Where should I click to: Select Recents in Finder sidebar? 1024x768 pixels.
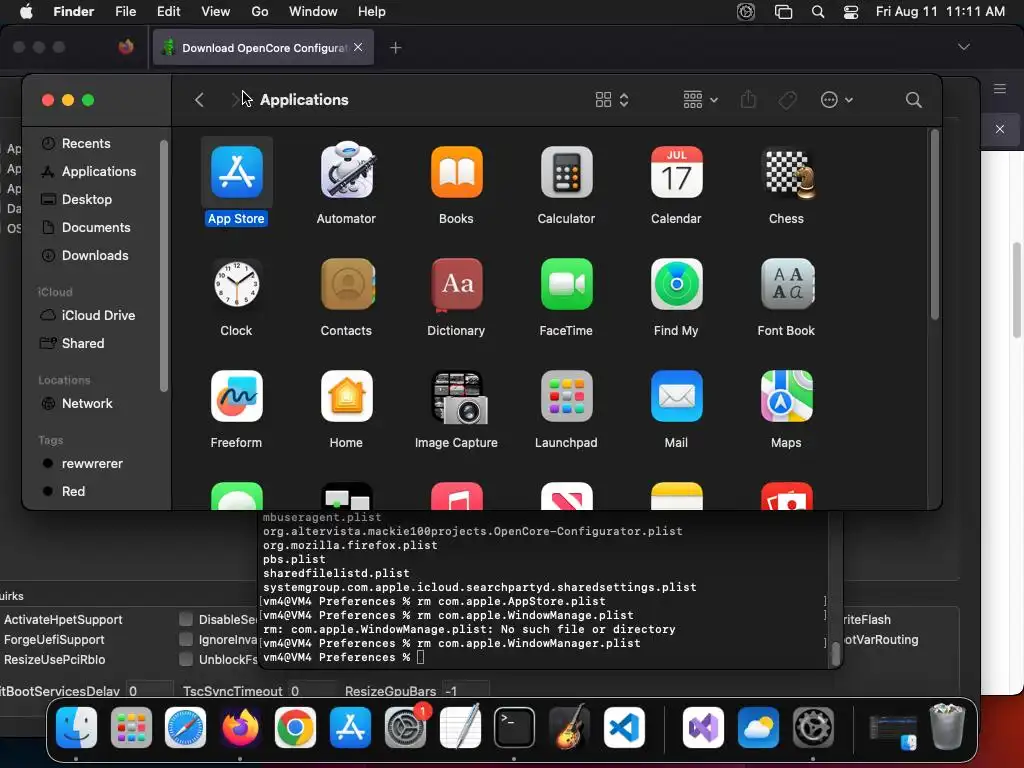(x=86, y=144)
